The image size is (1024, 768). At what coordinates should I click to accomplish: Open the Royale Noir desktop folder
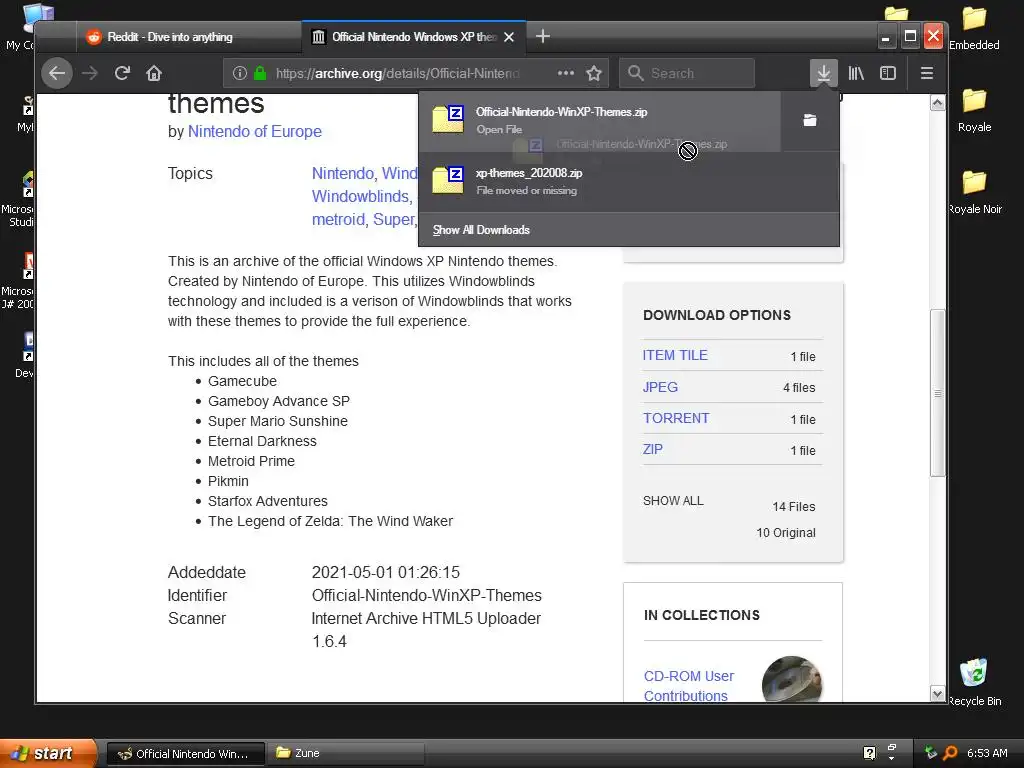click(x=974, y=193)
